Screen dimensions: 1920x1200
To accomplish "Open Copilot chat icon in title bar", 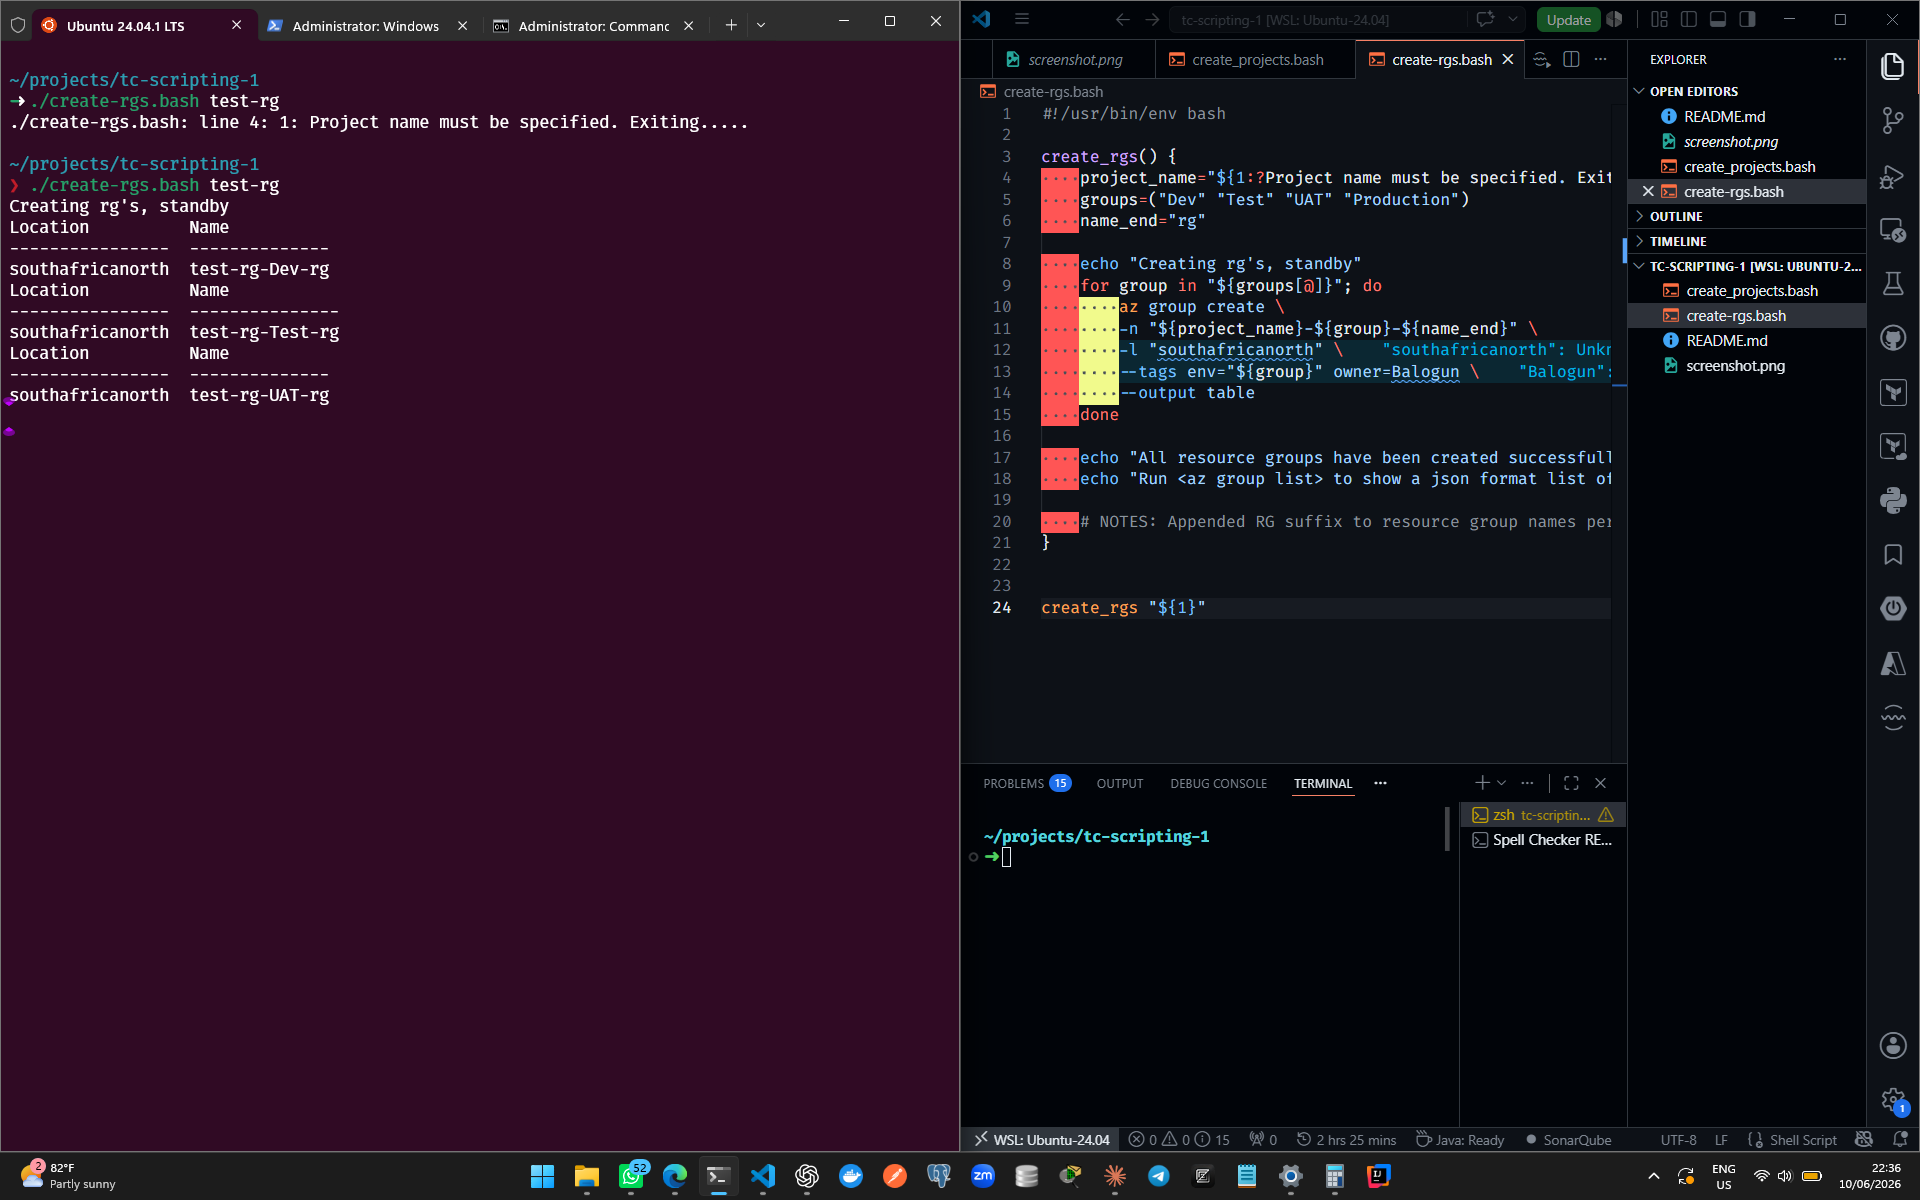I will click(x=1485, y=19).
